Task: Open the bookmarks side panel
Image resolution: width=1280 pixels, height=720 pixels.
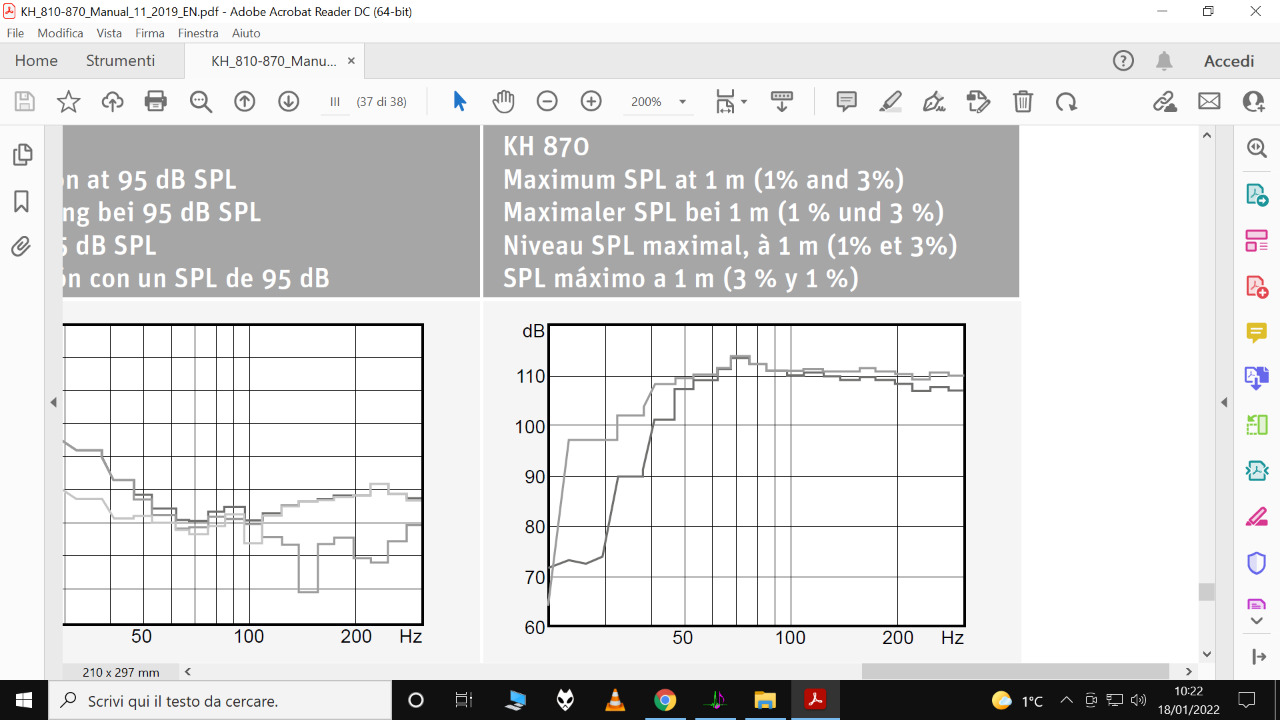Action: click(21, 201)
